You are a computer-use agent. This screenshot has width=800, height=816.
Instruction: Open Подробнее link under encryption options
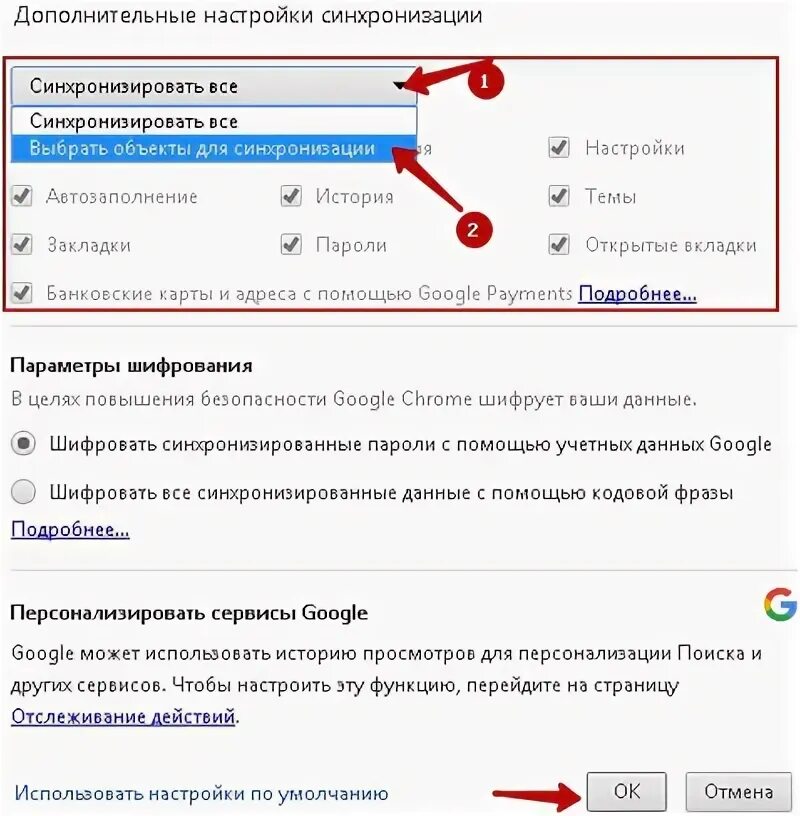(70, 530)
